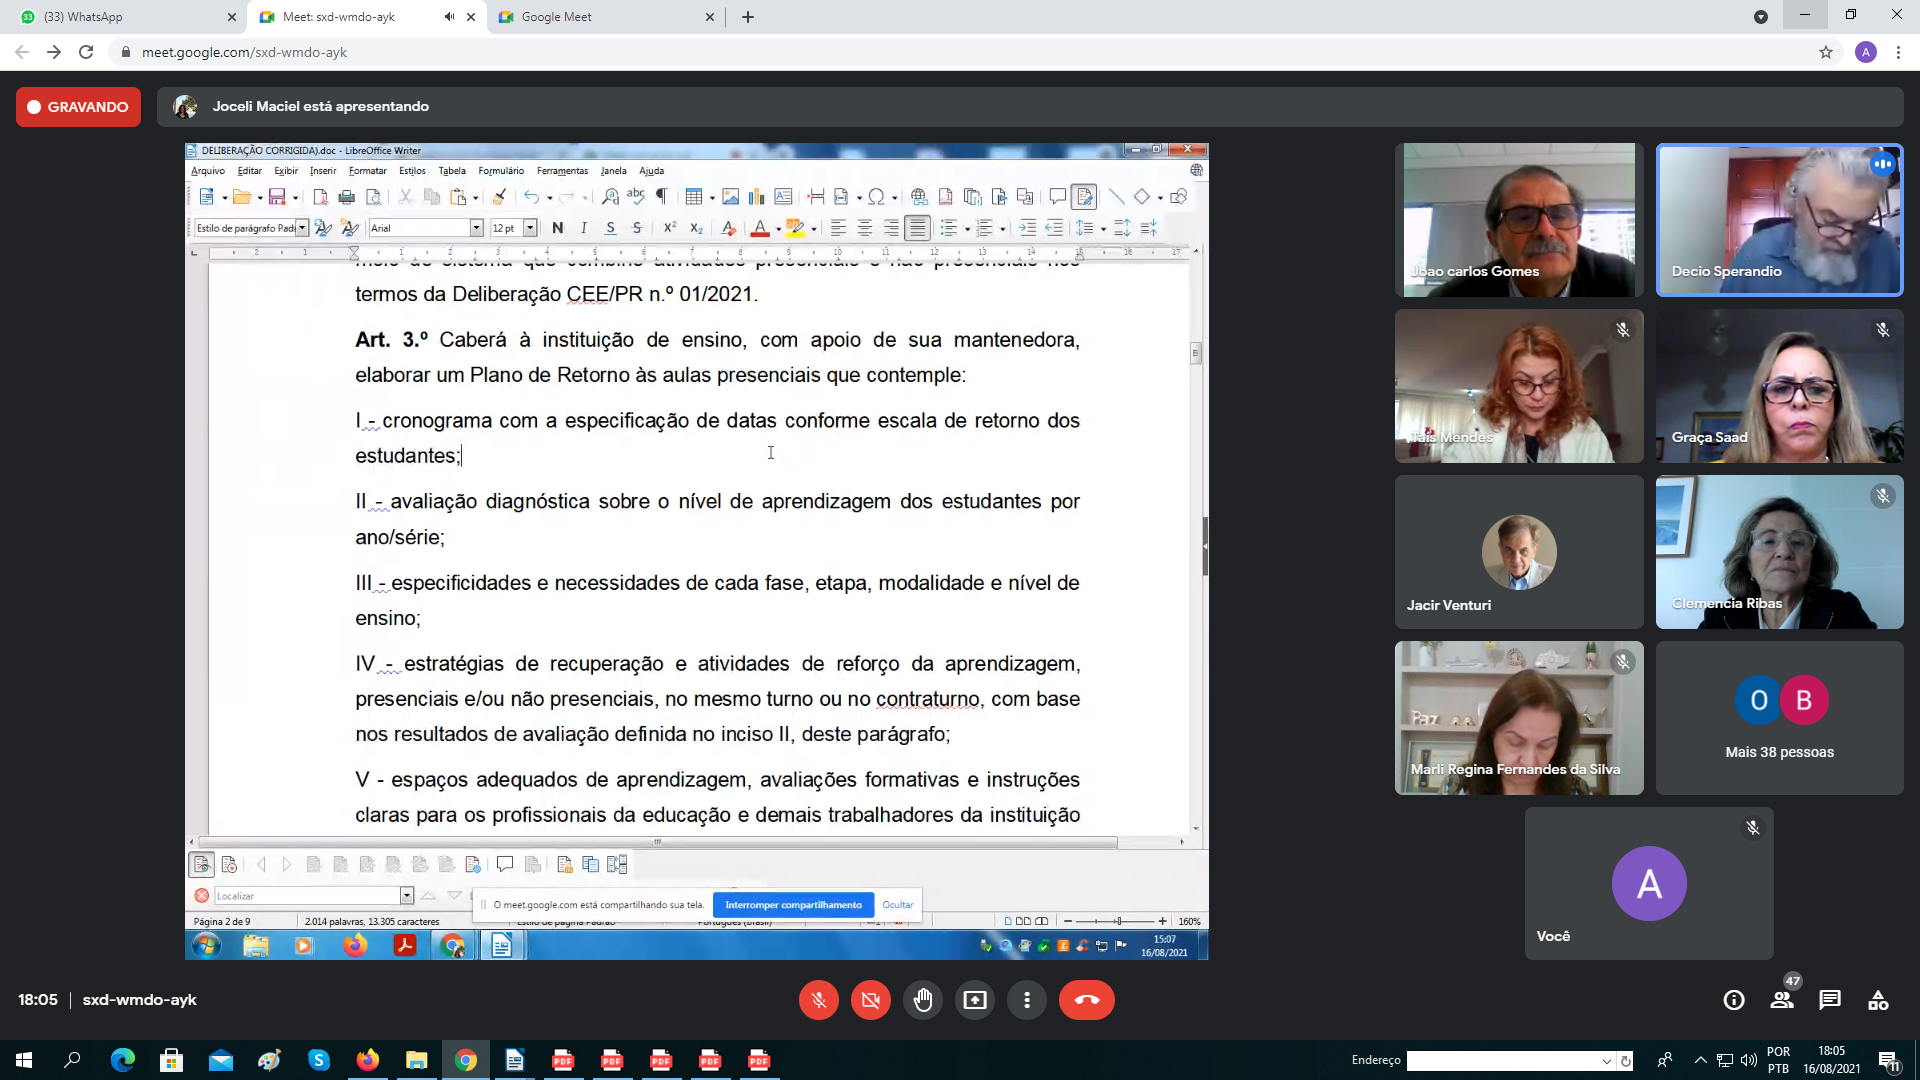The width and height of the screenshot is (1920, 1080).
Task: Toggle the raise hand button
Action: 922,1000
